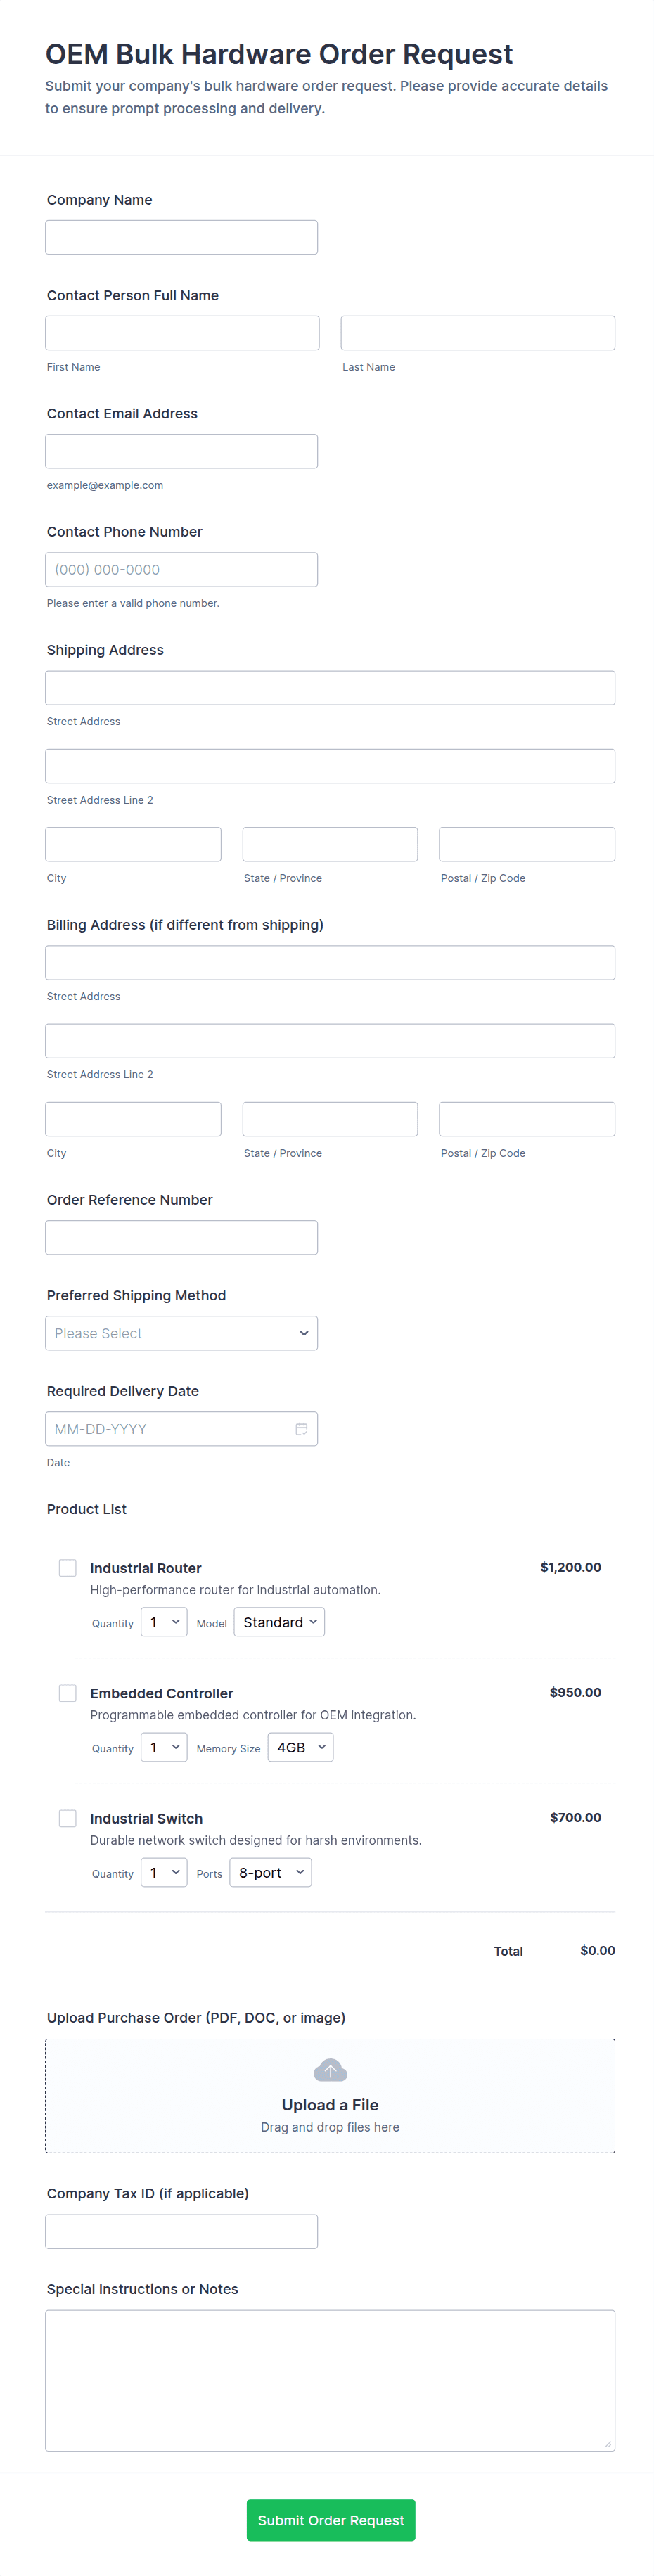Open the Industrial Switch Ports dropdown

pyautogui.click(x=270, y=1872)
